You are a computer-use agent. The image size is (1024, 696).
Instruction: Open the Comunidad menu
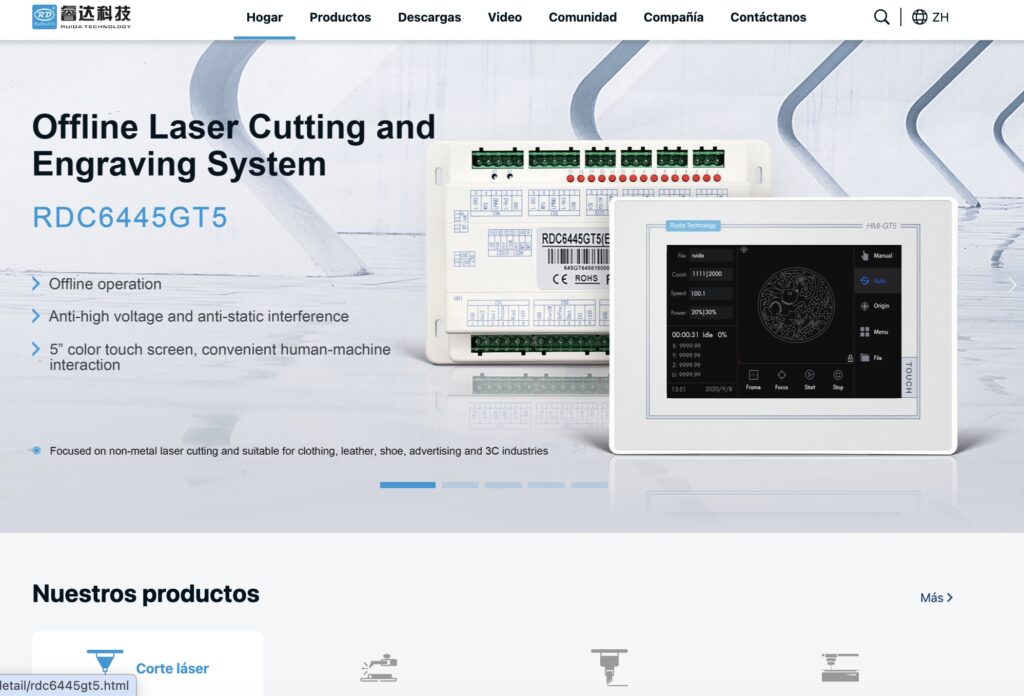pyautogui.click(x=583, y=18)
